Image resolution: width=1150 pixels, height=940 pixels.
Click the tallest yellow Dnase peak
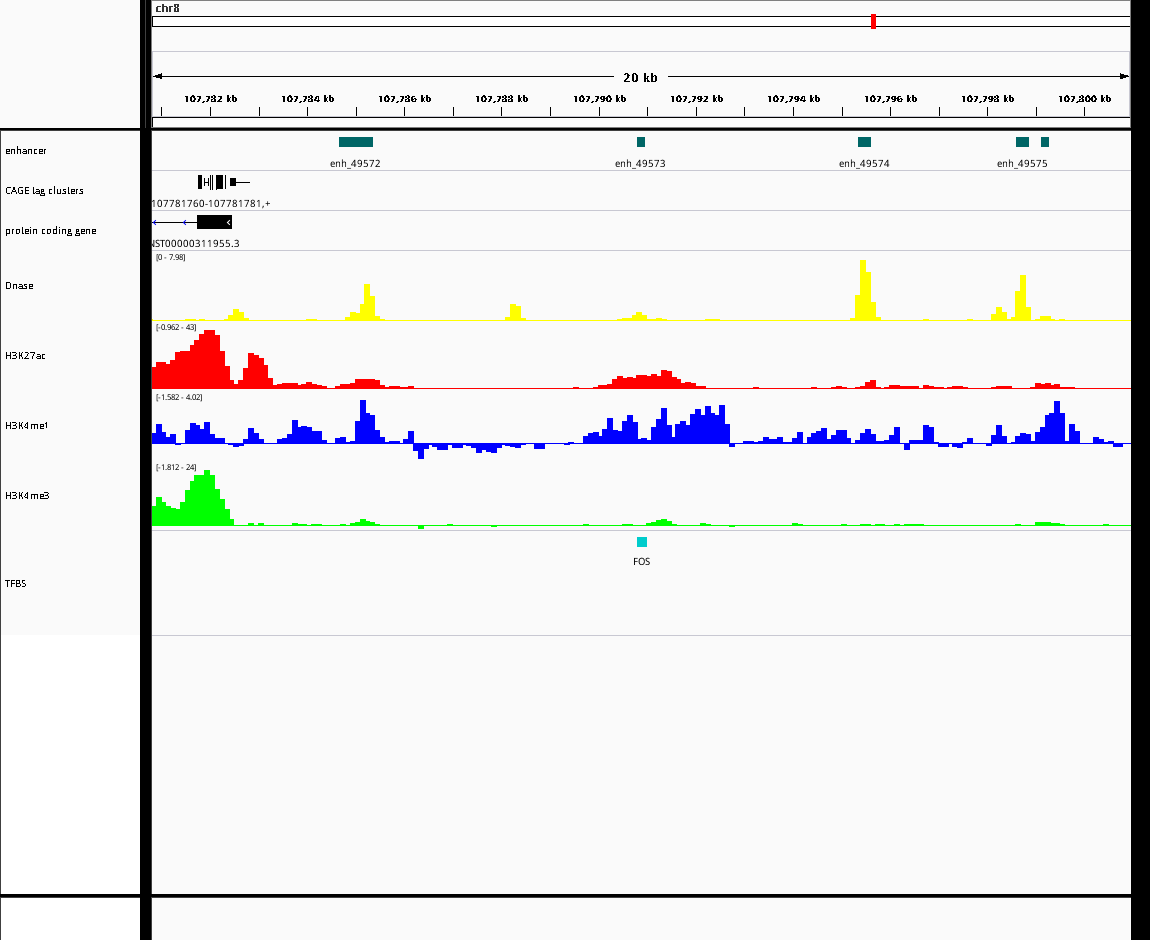pyautogui.click(x=865, y=290)
